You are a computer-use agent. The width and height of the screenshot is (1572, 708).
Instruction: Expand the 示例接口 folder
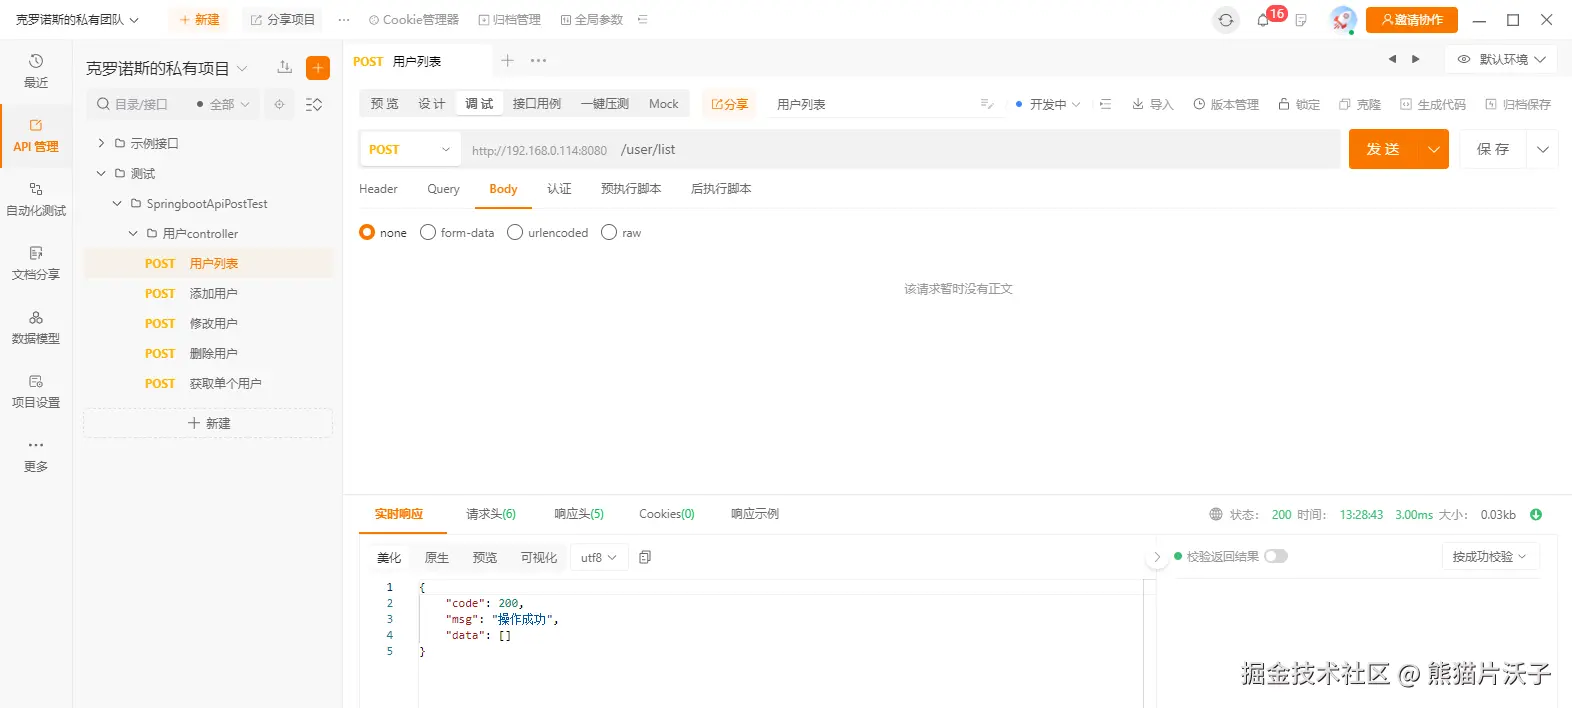tap(101, 143)
